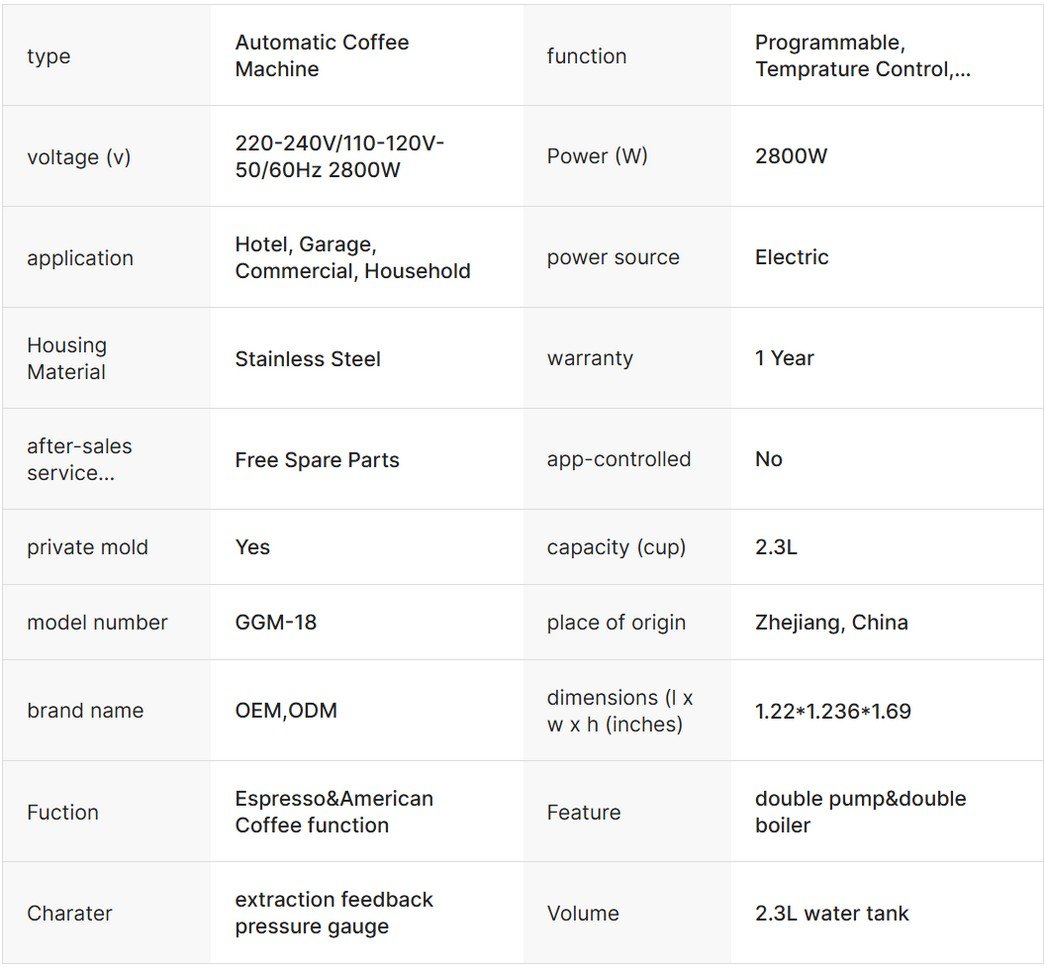Click the 'Free Spare Parts' value
This screenshot has width=1046, height=971.
point(316,460)
